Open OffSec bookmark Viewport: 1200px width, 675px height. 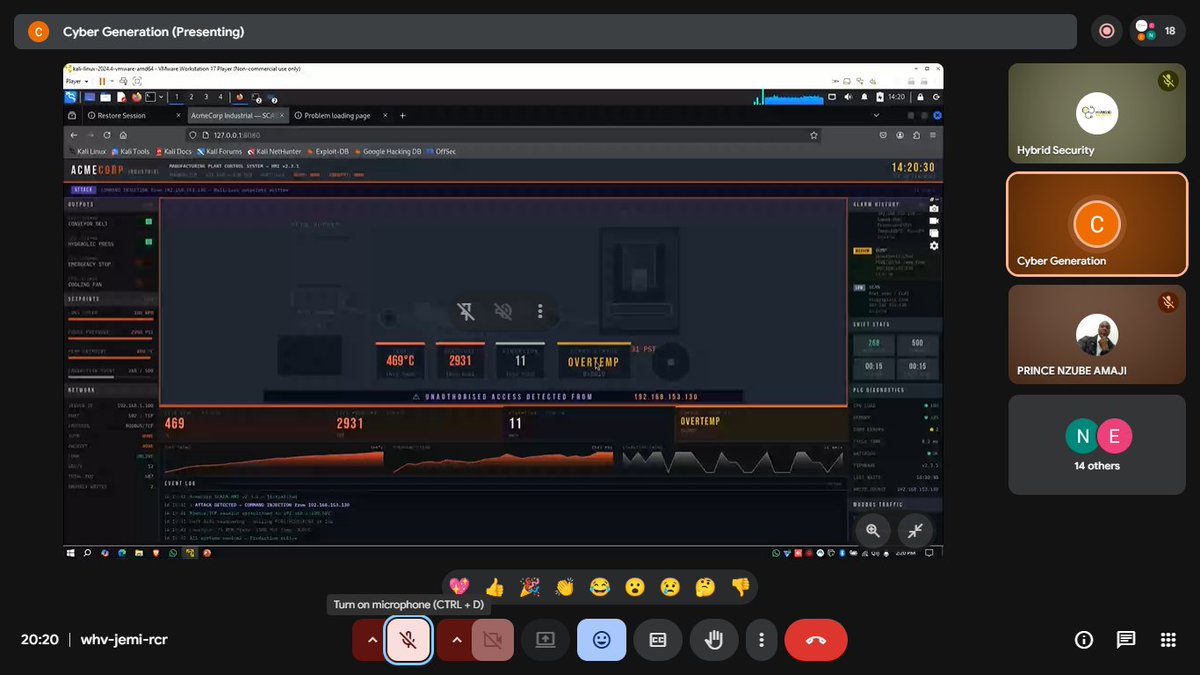click(x=441, y=151)
